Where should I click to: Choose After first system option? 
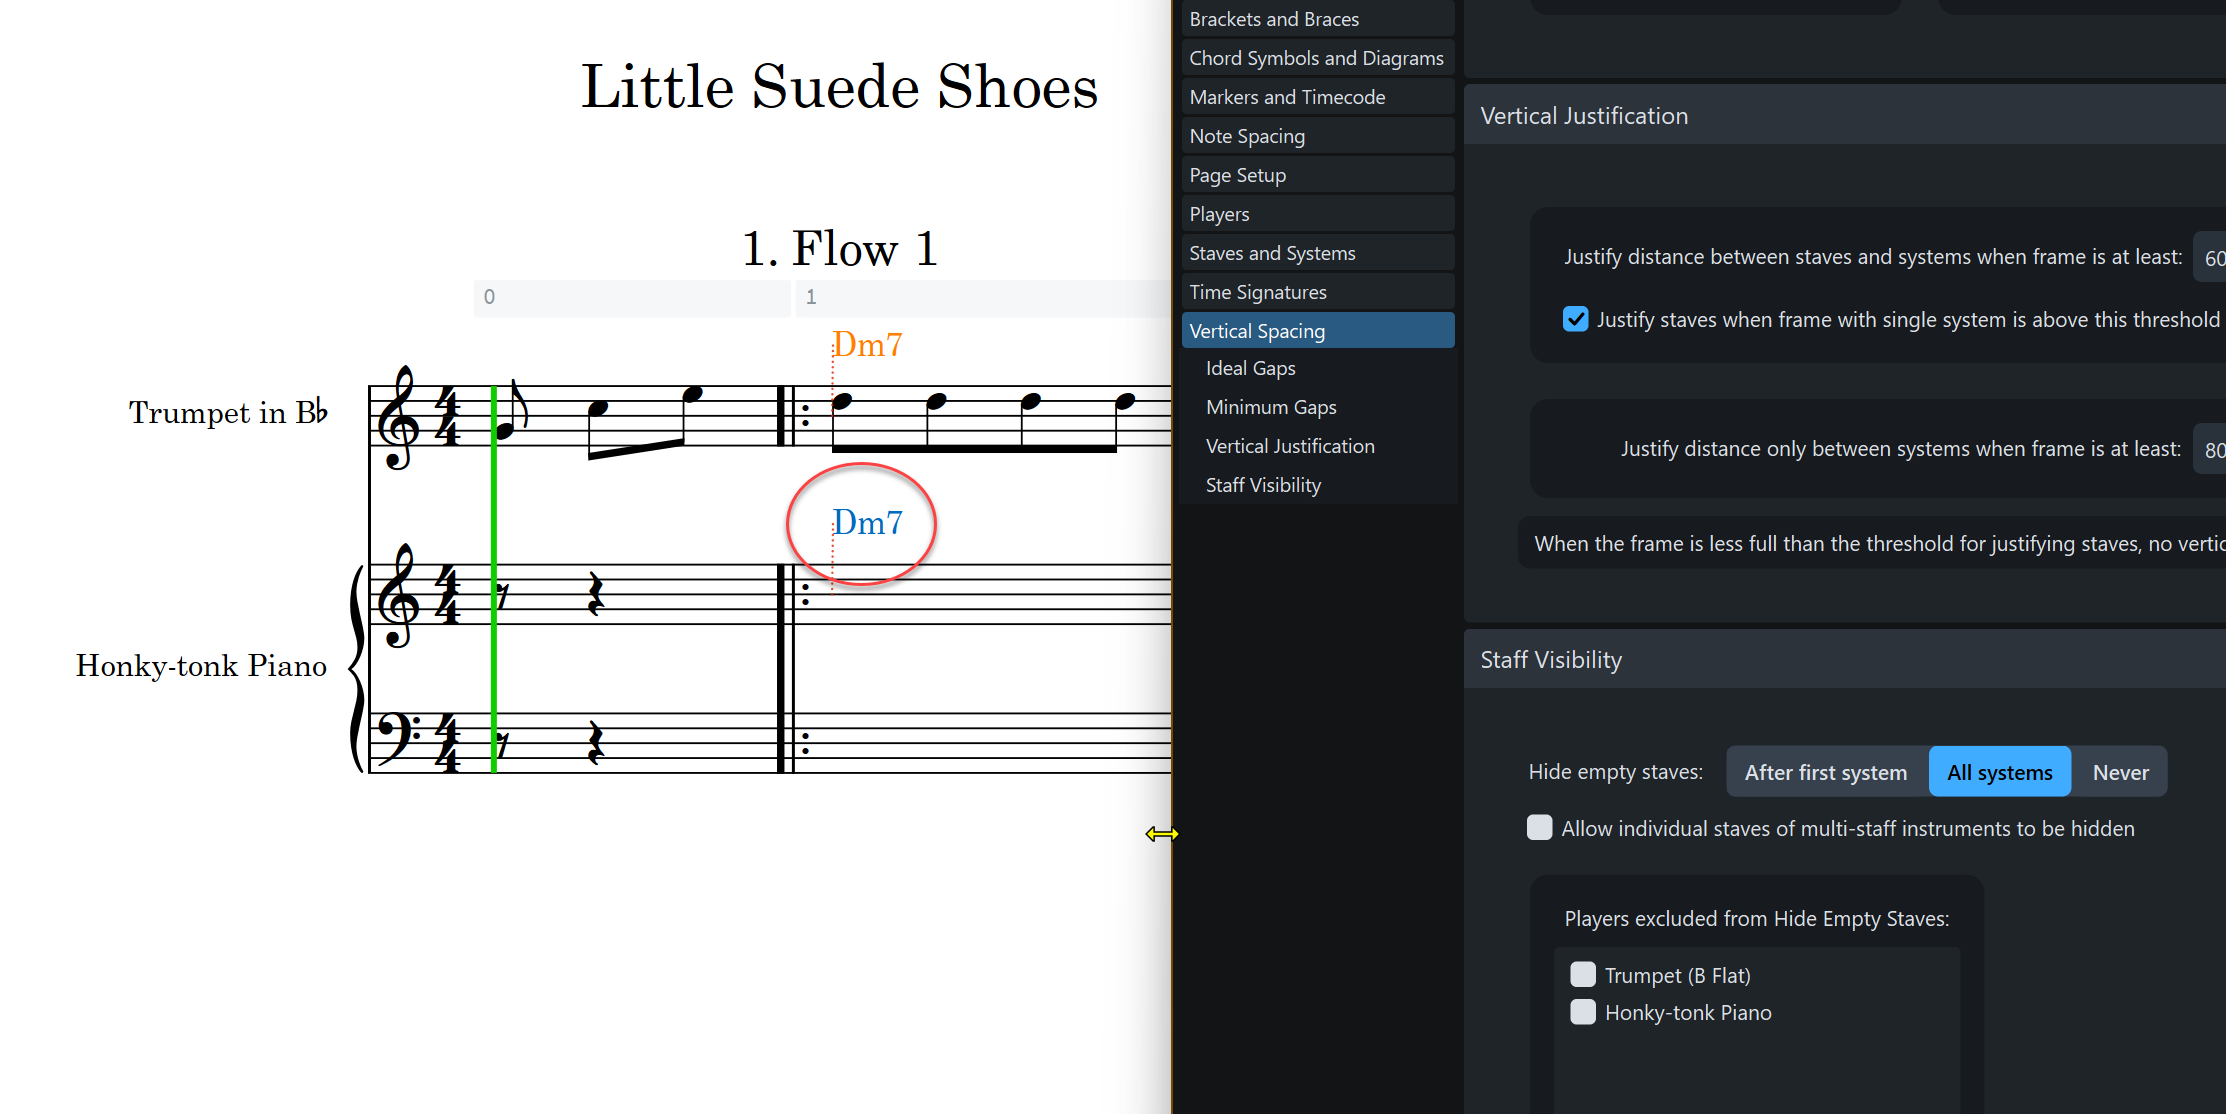pyautogui.click(x=1825, y=772)
